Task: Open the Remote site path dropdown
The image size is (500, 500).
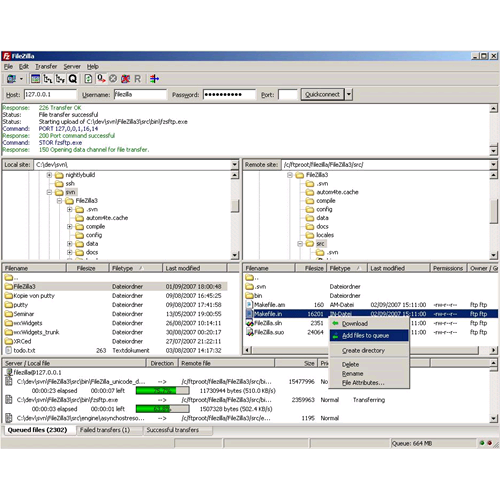Action: (x=494, y=164)
